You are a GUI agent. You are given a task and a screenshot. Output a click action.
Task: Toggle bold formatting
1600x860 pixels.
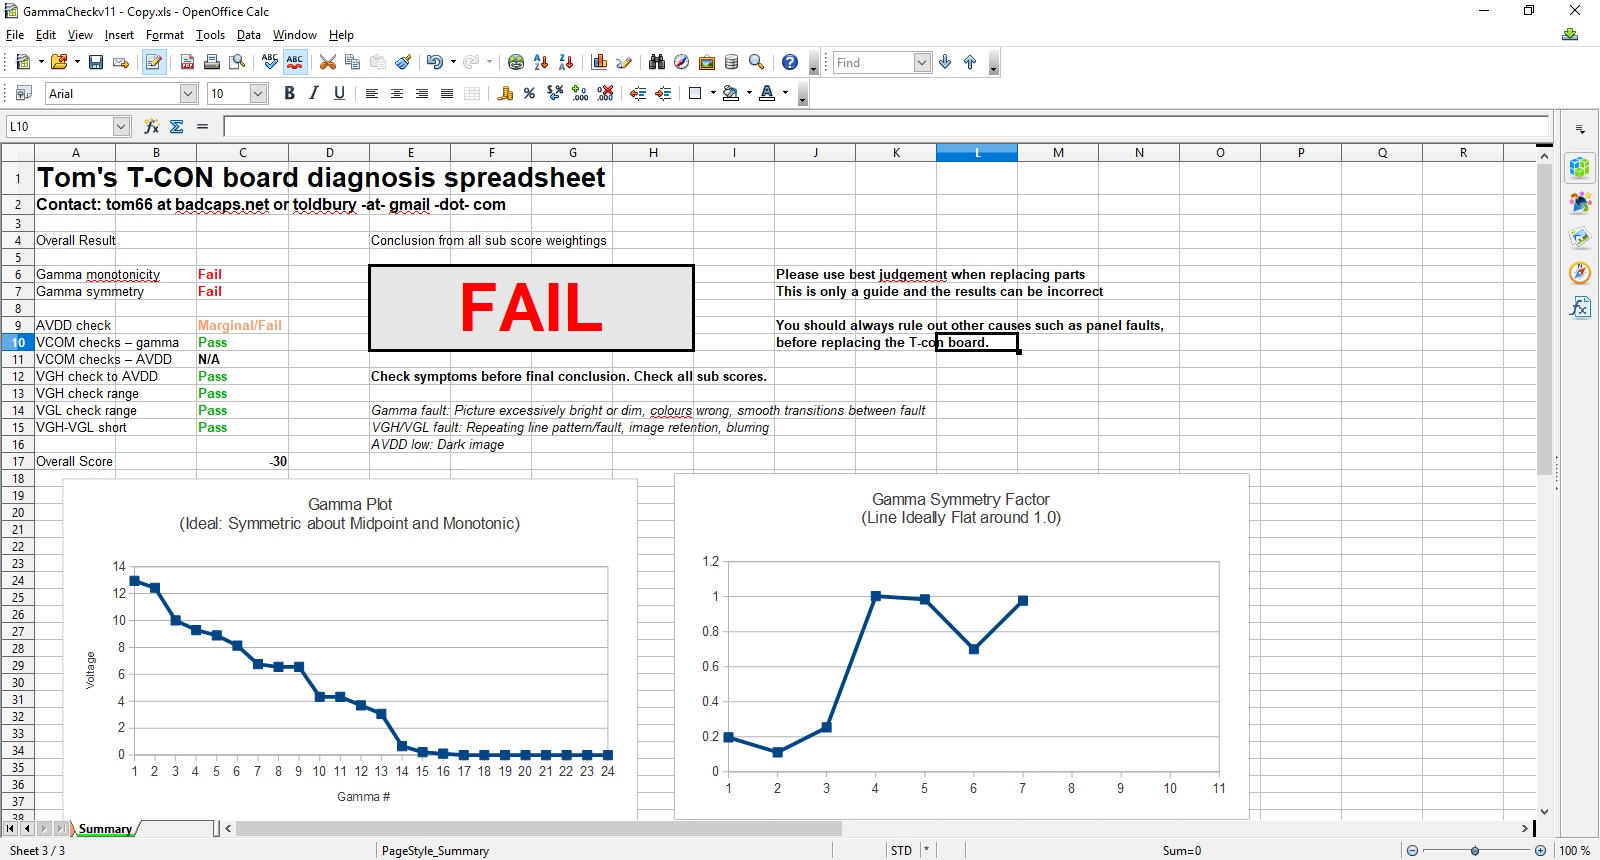pyautogui.click(x=290, y=93)
